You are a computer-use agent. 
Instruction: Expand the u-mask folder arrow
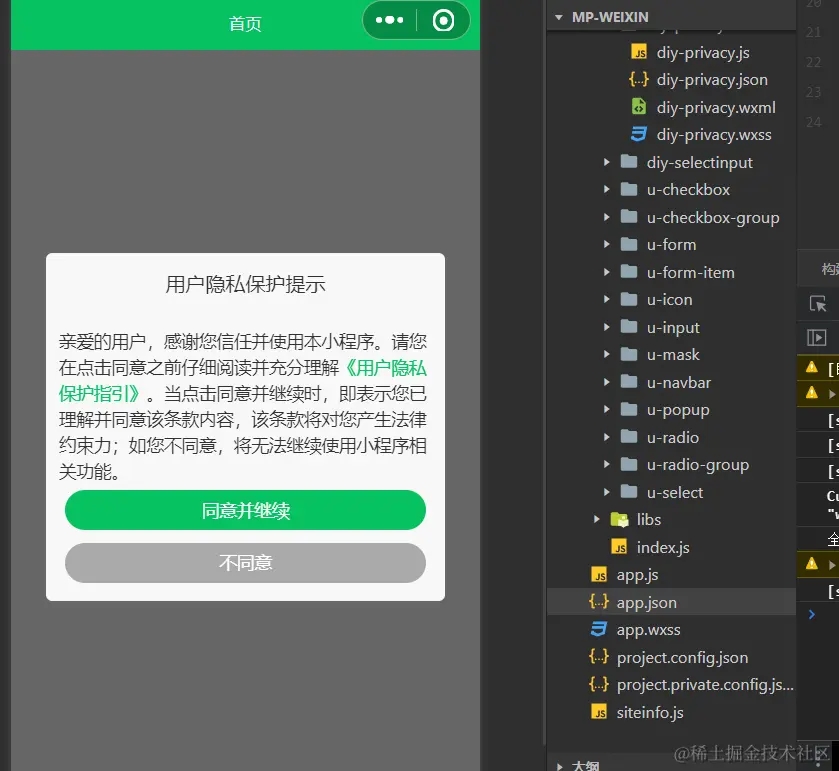click(x=606, y=354)
